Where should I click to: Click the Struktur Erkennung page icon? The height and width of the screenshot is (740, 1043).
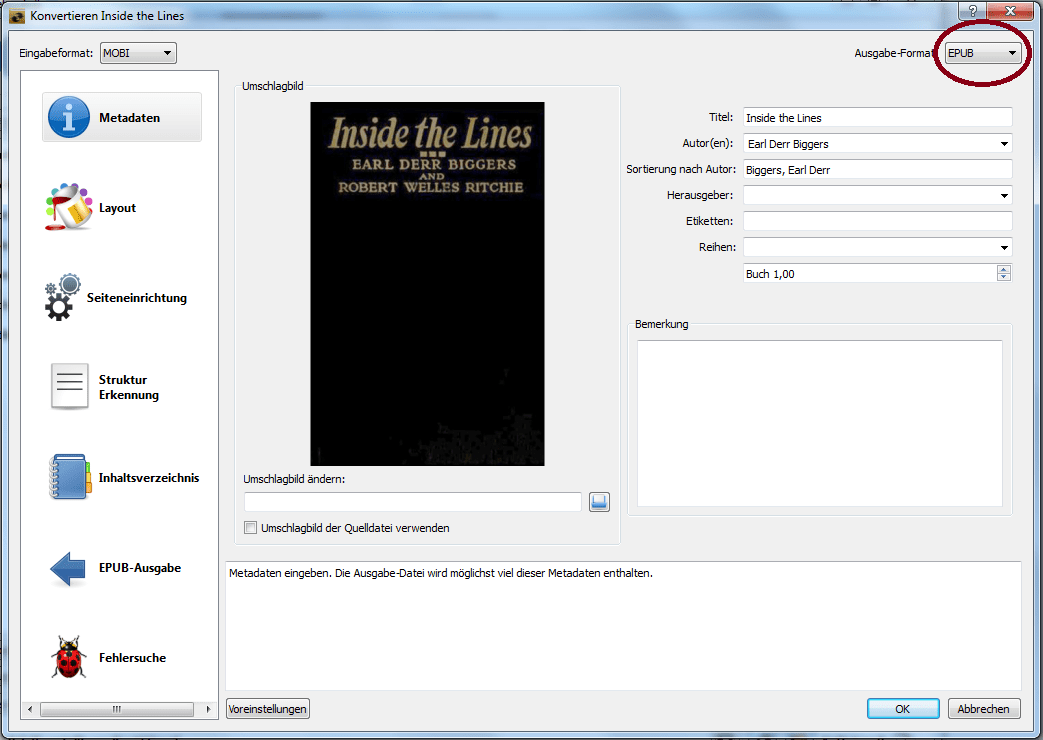pyautogui.click(x=69, y=386)
